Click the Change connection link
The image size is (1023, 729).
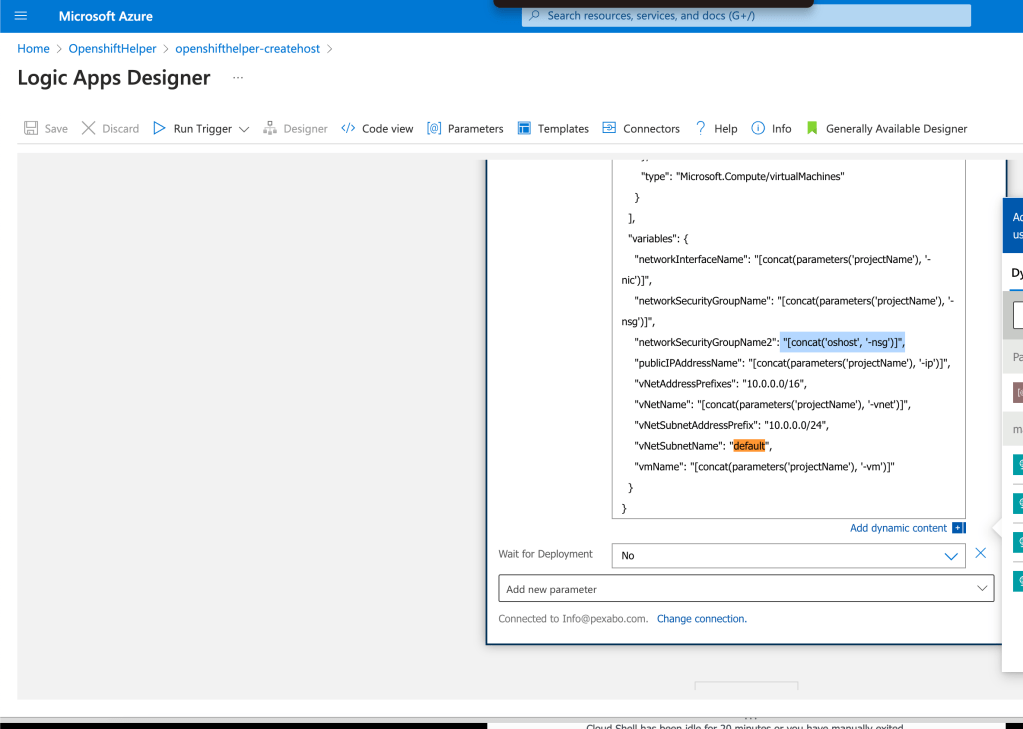point(701,619)
